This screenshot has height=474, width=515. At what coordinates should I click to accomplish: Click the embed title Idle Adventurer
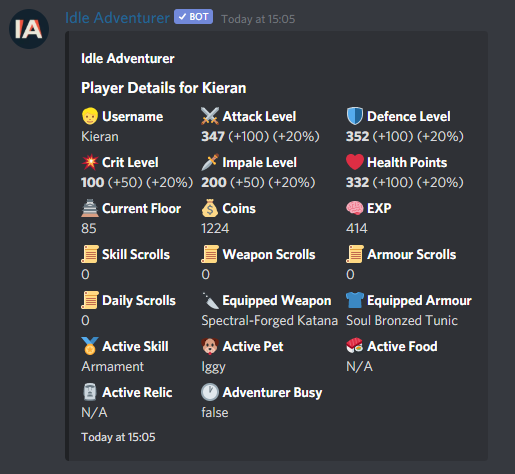pyautogui.click(x=128, y=58)
